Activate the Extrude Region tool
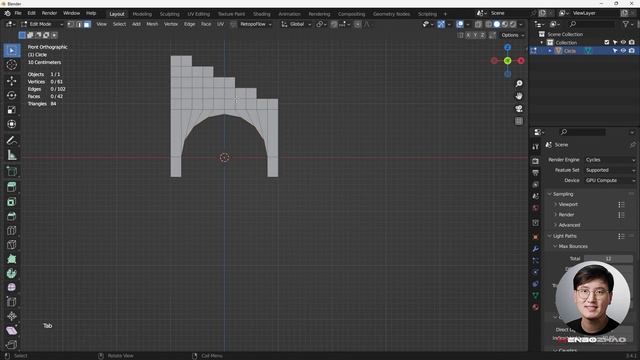 [11, 187]
